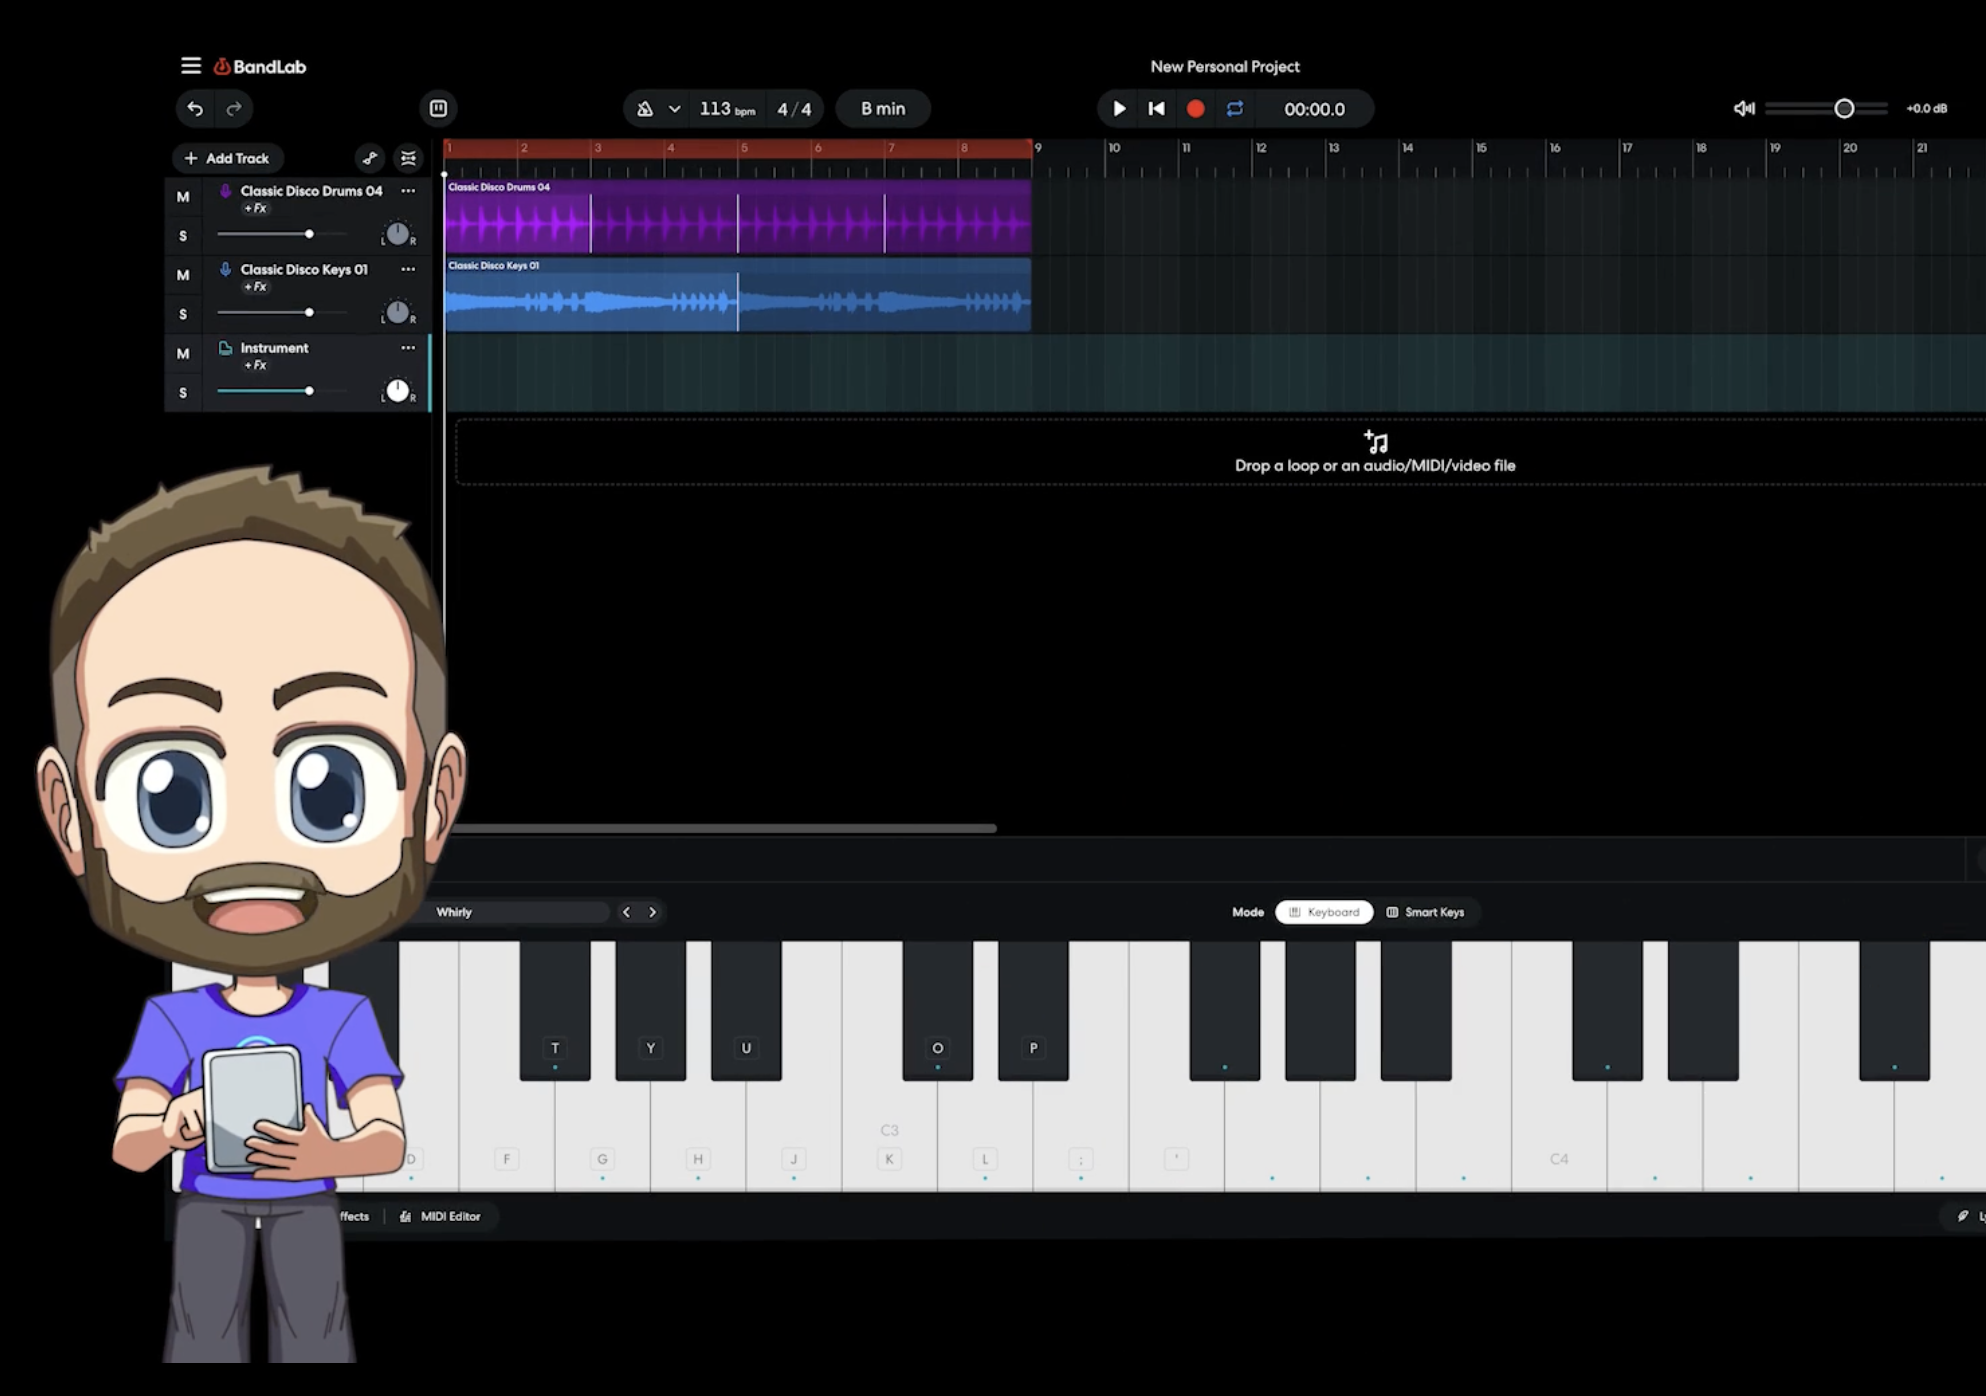Click the metronome icon
The width and height of the screenshot is (1986, 1396).
coord(645,109)
